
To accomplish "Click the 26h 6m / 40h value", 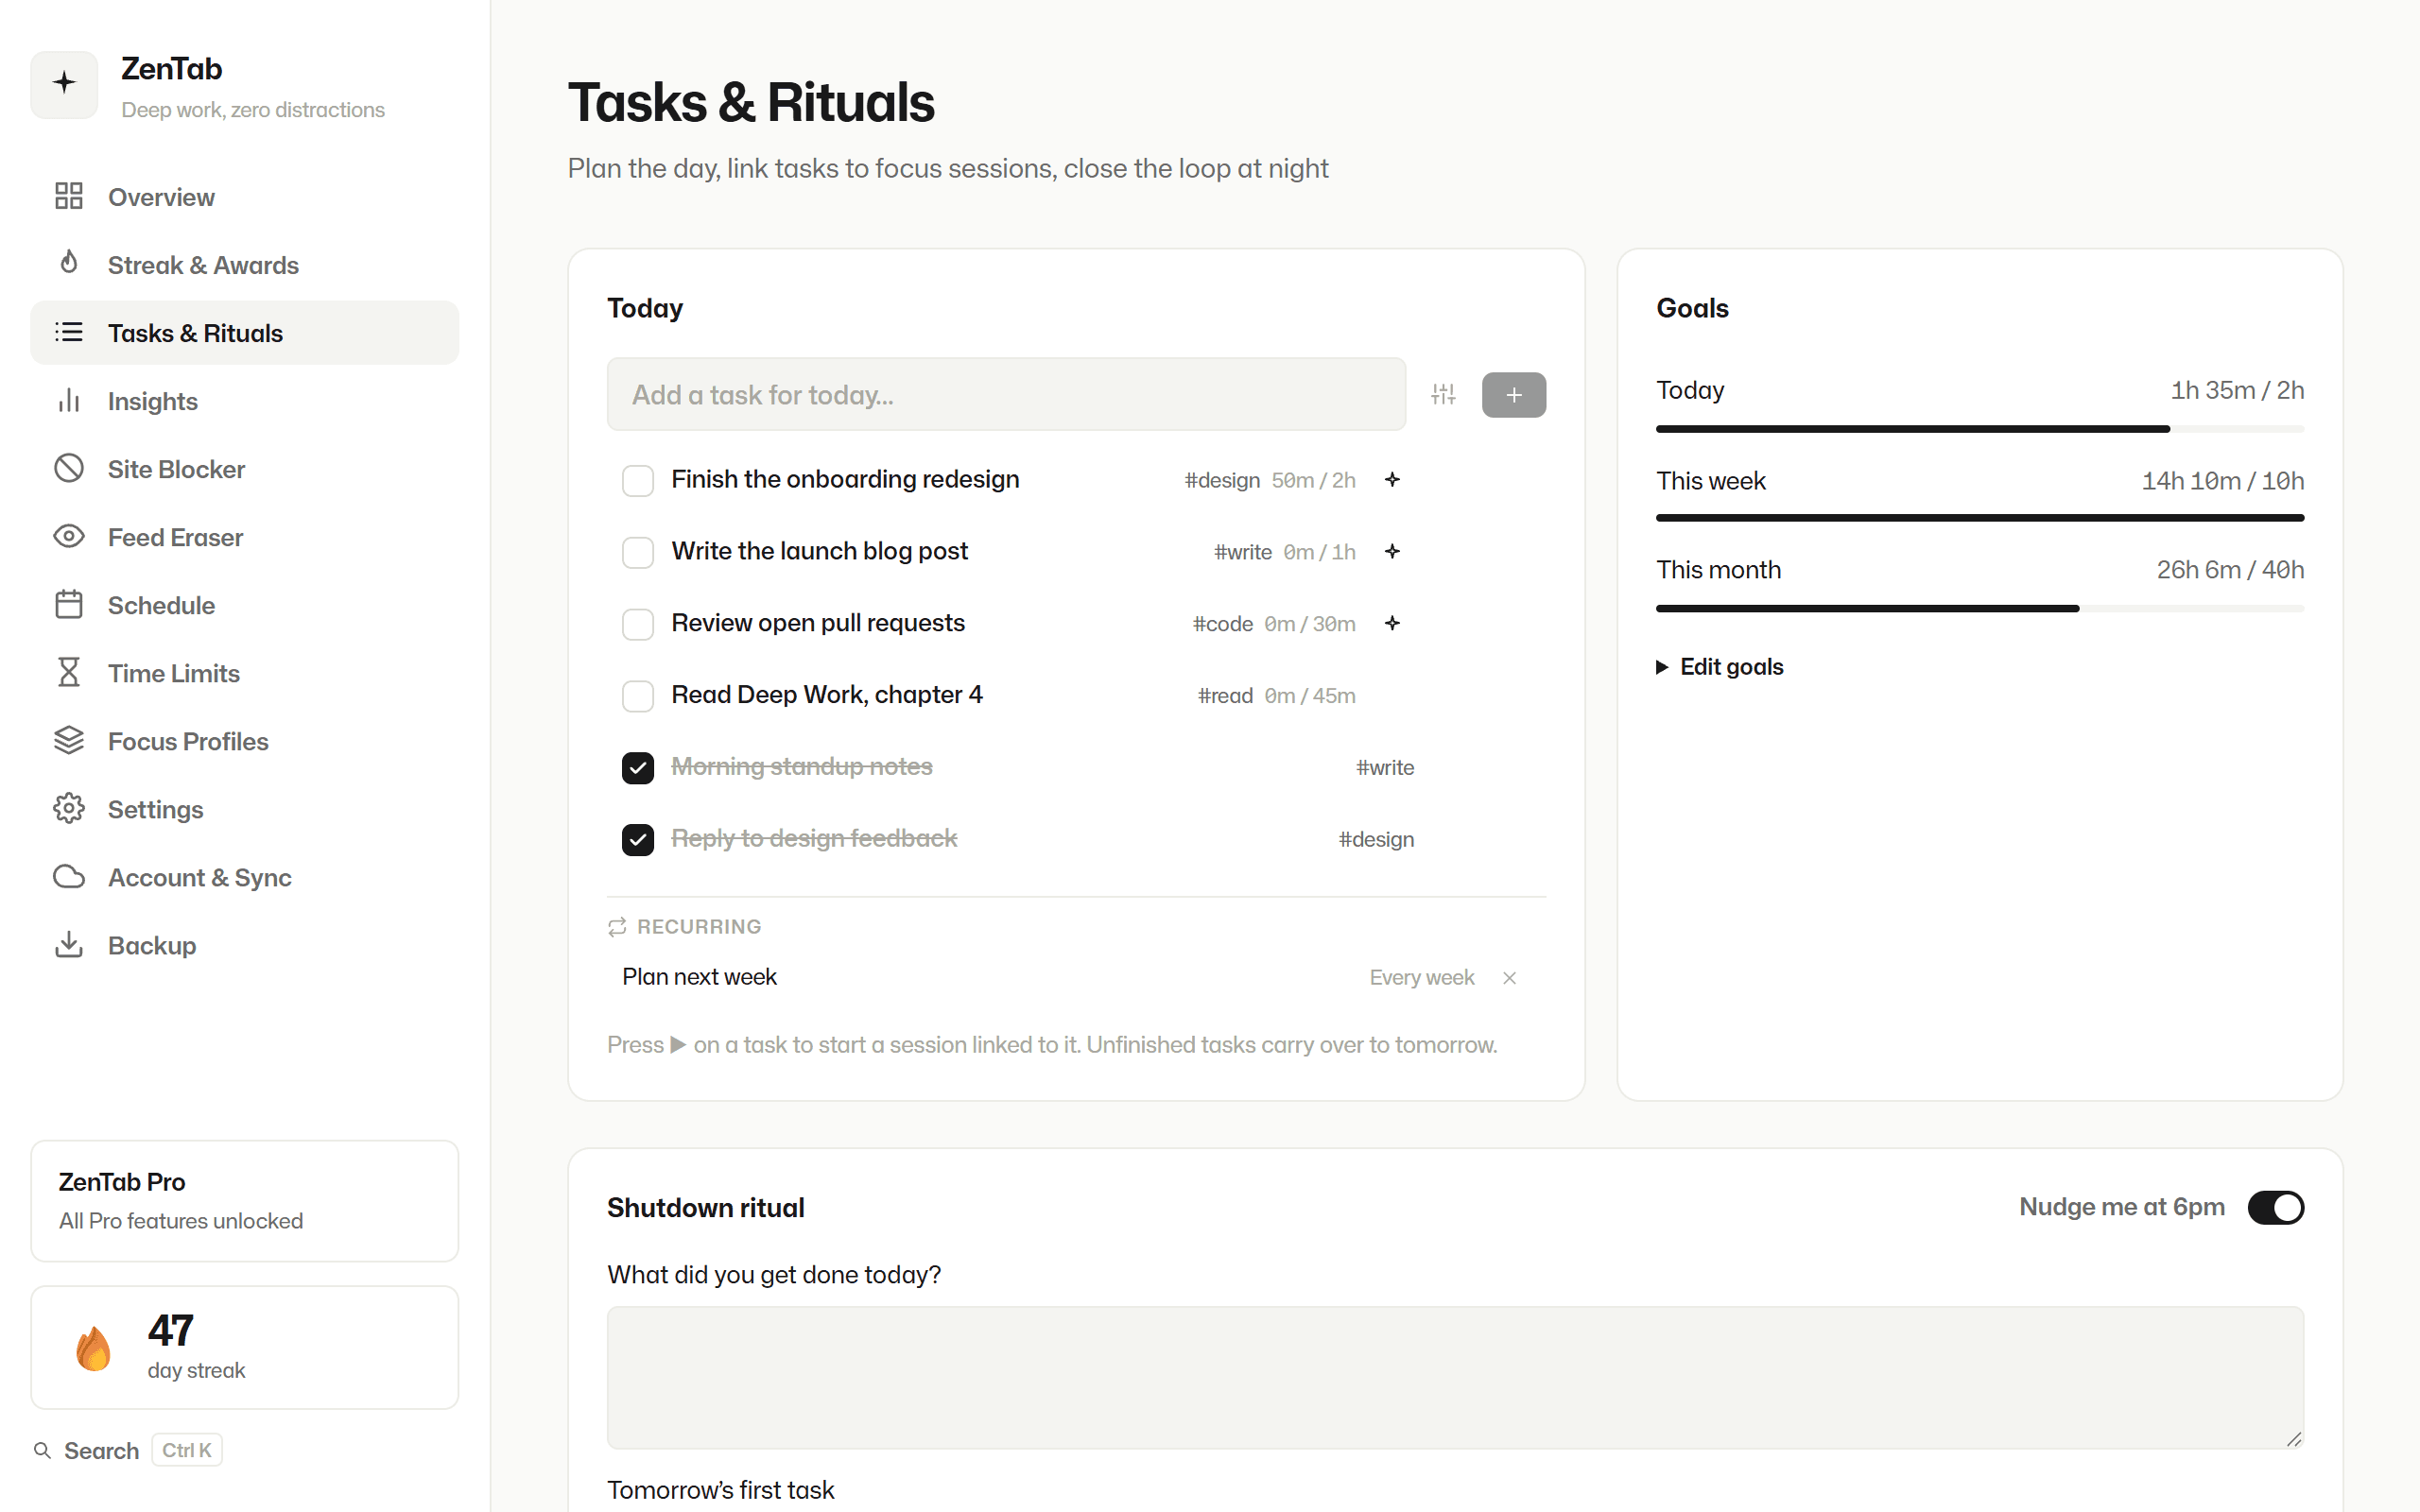I will coord(2230,570).
